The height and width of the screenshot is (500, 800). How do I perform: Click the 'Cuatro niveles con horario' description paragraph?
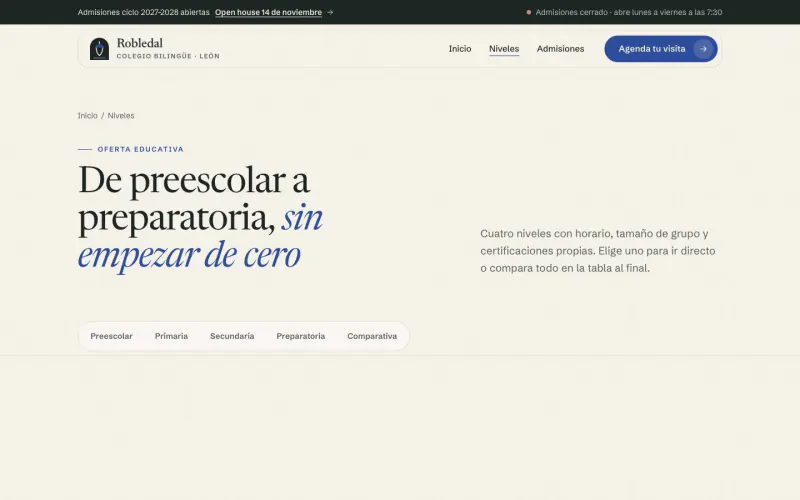pyautogui.click(x=597, y=251)
